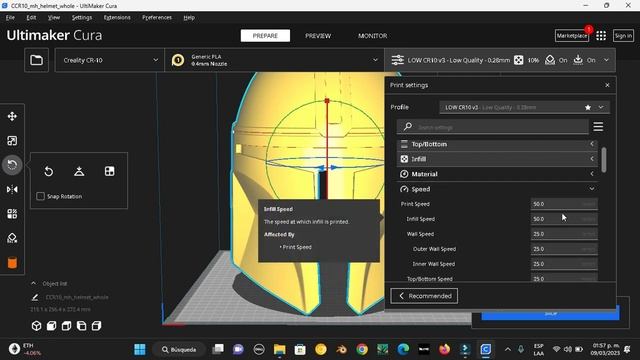The image size is (640, 360).
Task: Switch to left view cube icon
Action: [82, 326]
